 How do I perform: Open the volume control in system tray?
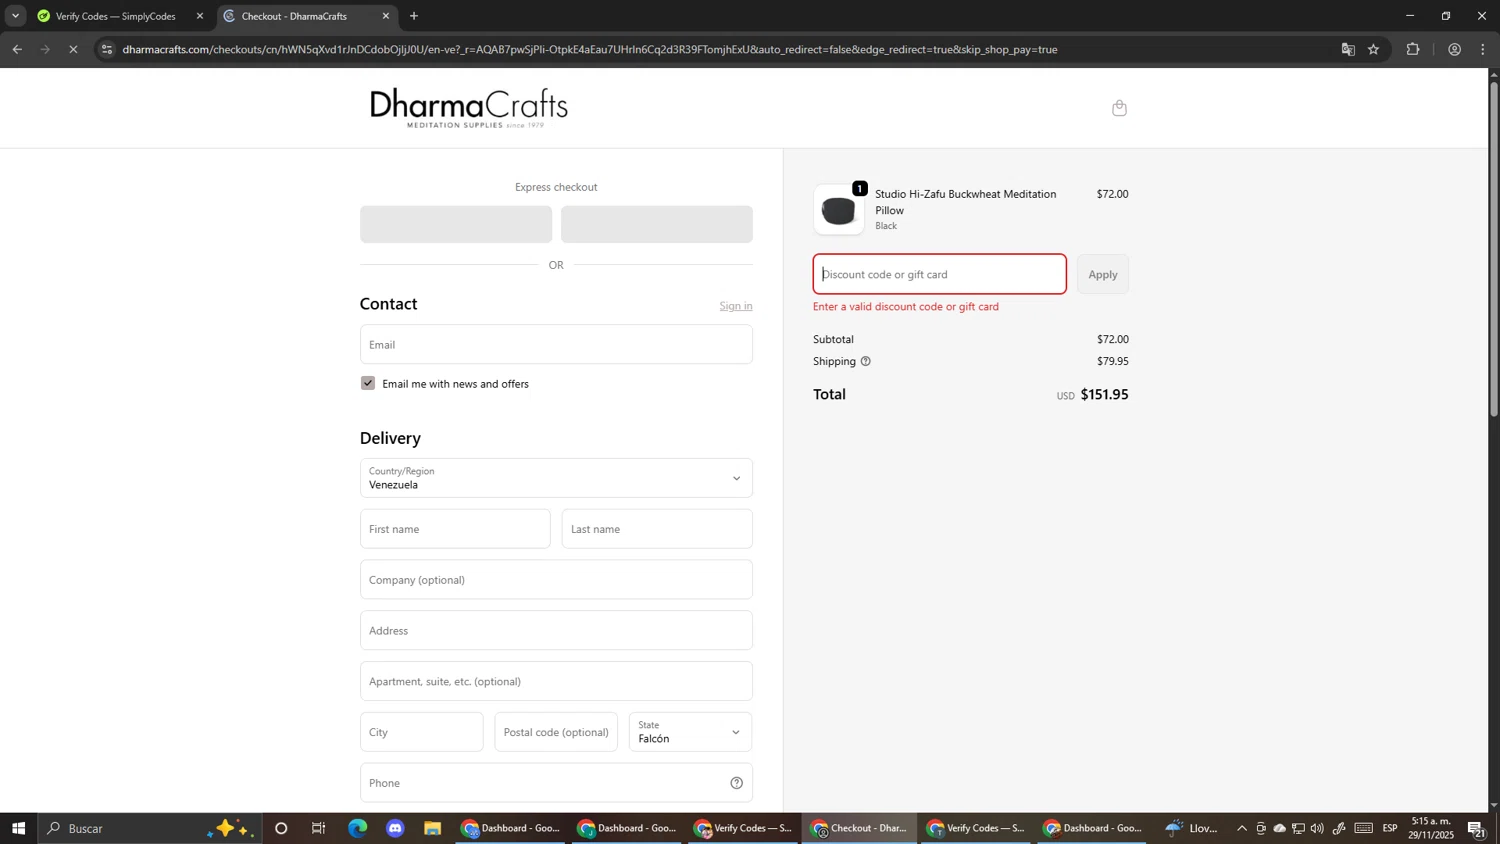[1317, 828]
